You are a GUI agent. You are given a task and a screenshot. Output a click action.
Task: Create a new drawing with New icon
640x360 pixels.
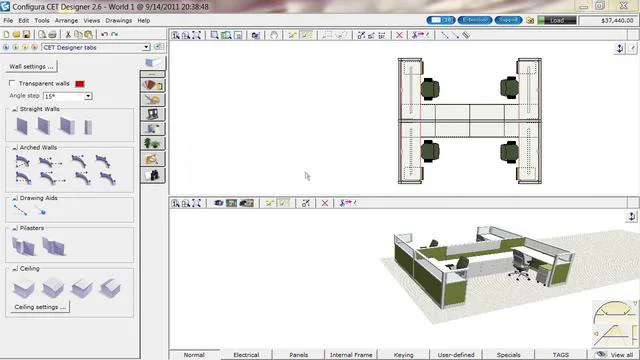[x=6, y=35]
